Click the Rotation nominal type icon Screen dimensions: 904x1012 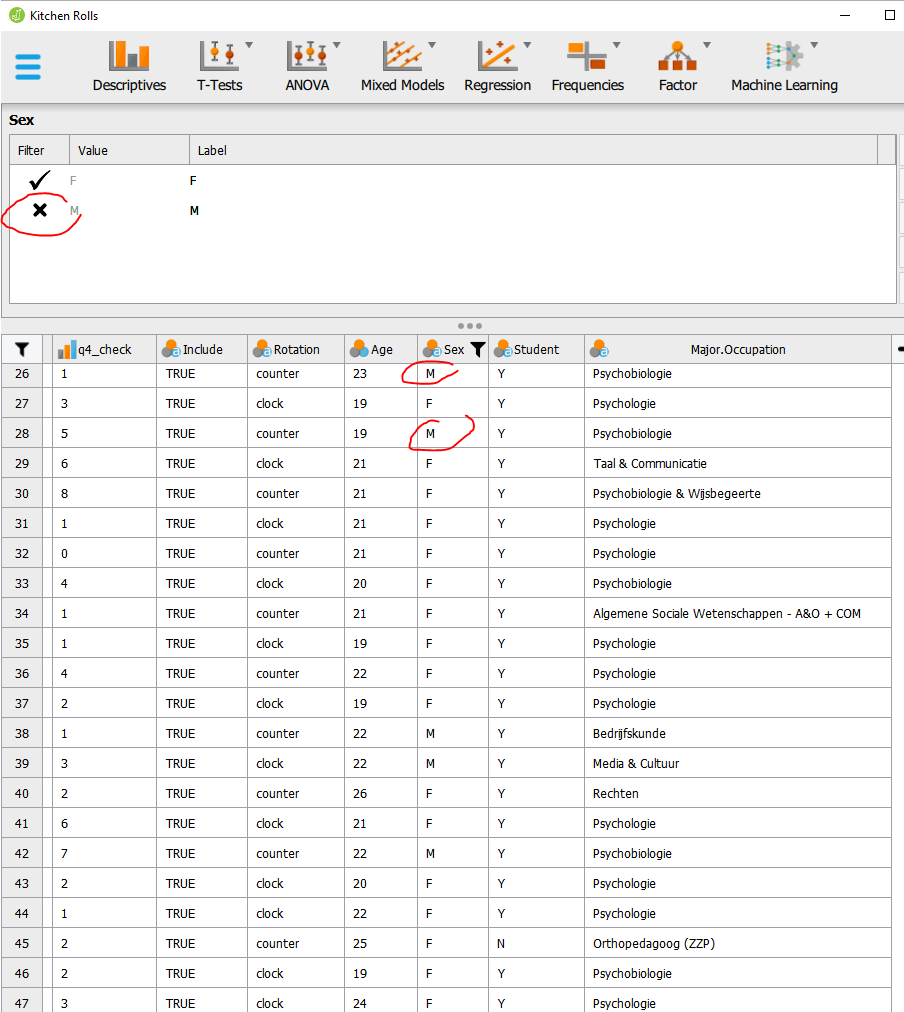pyautogui.click(x=262, y=349)
